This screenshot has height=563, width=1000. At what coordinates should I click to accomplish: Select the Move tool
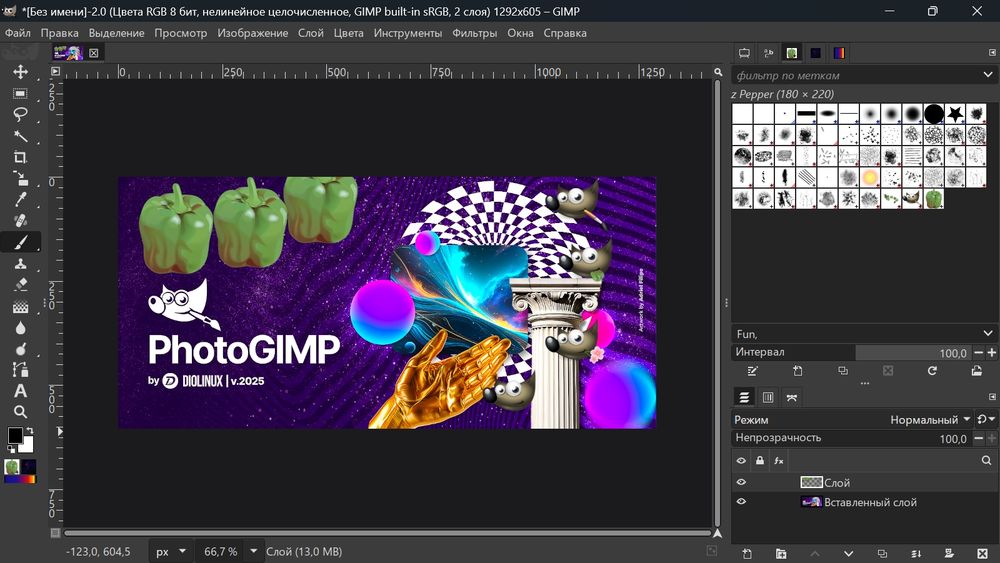20,71
